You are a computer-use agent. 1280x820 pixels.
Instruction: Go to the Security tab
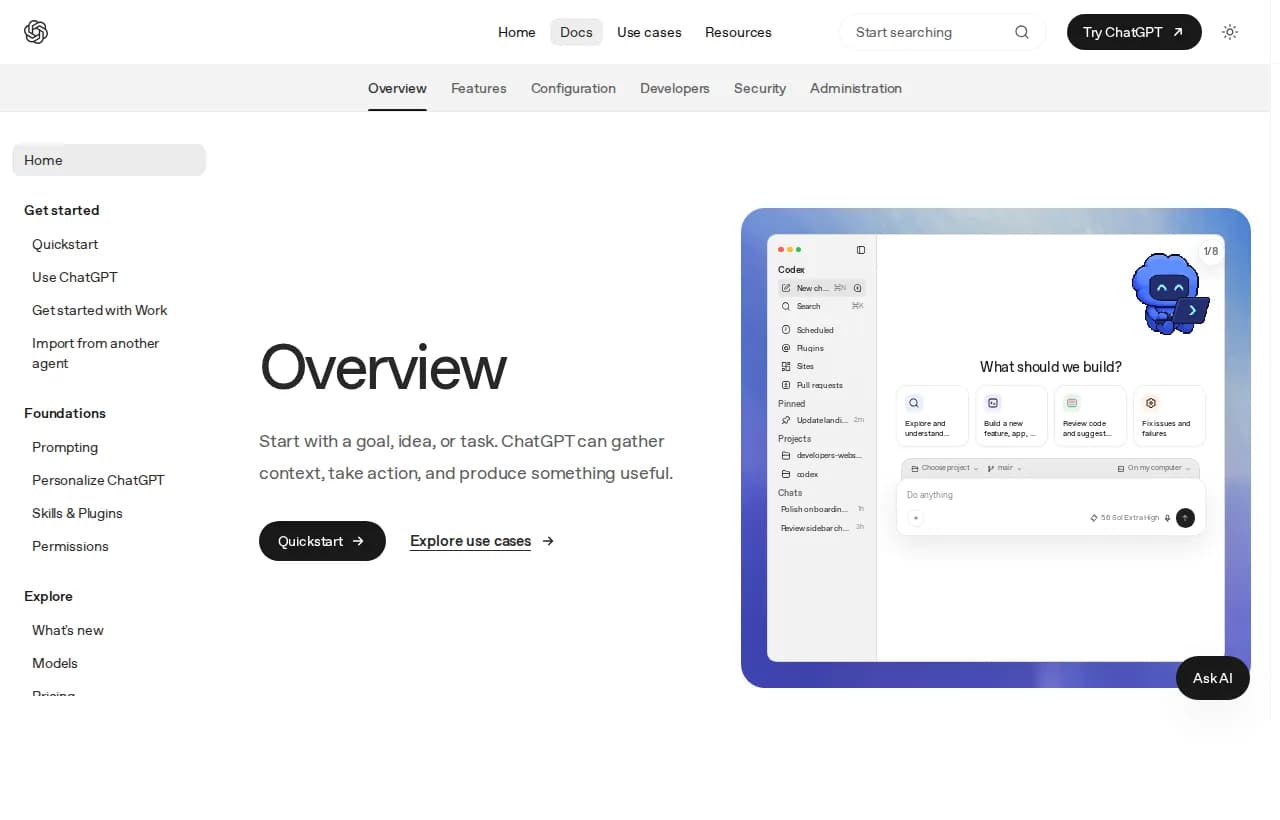[x=760, y=88]
